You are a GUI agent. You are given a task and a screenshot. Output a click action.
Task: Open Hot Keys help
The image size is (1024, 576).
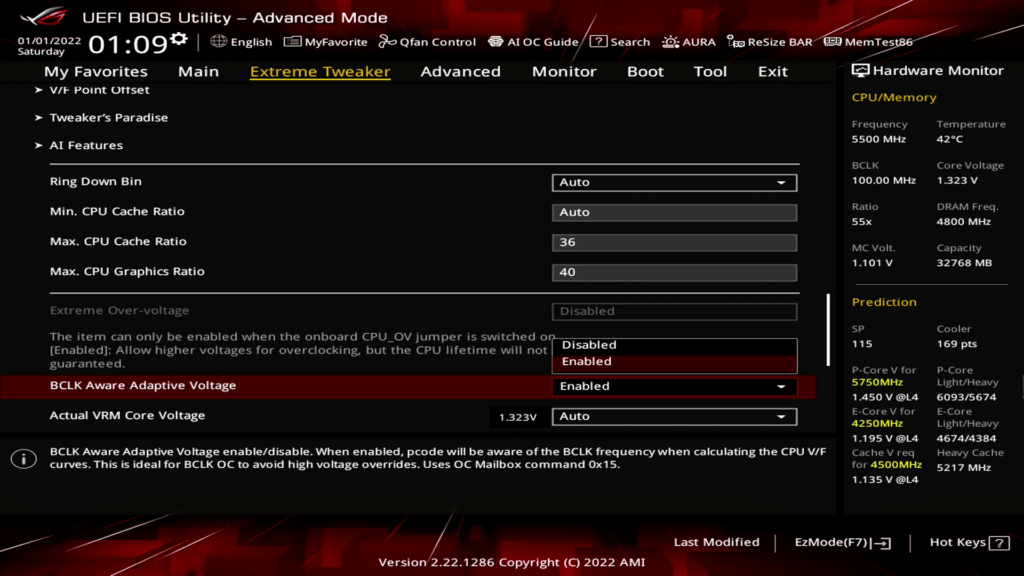click(969, 543)
